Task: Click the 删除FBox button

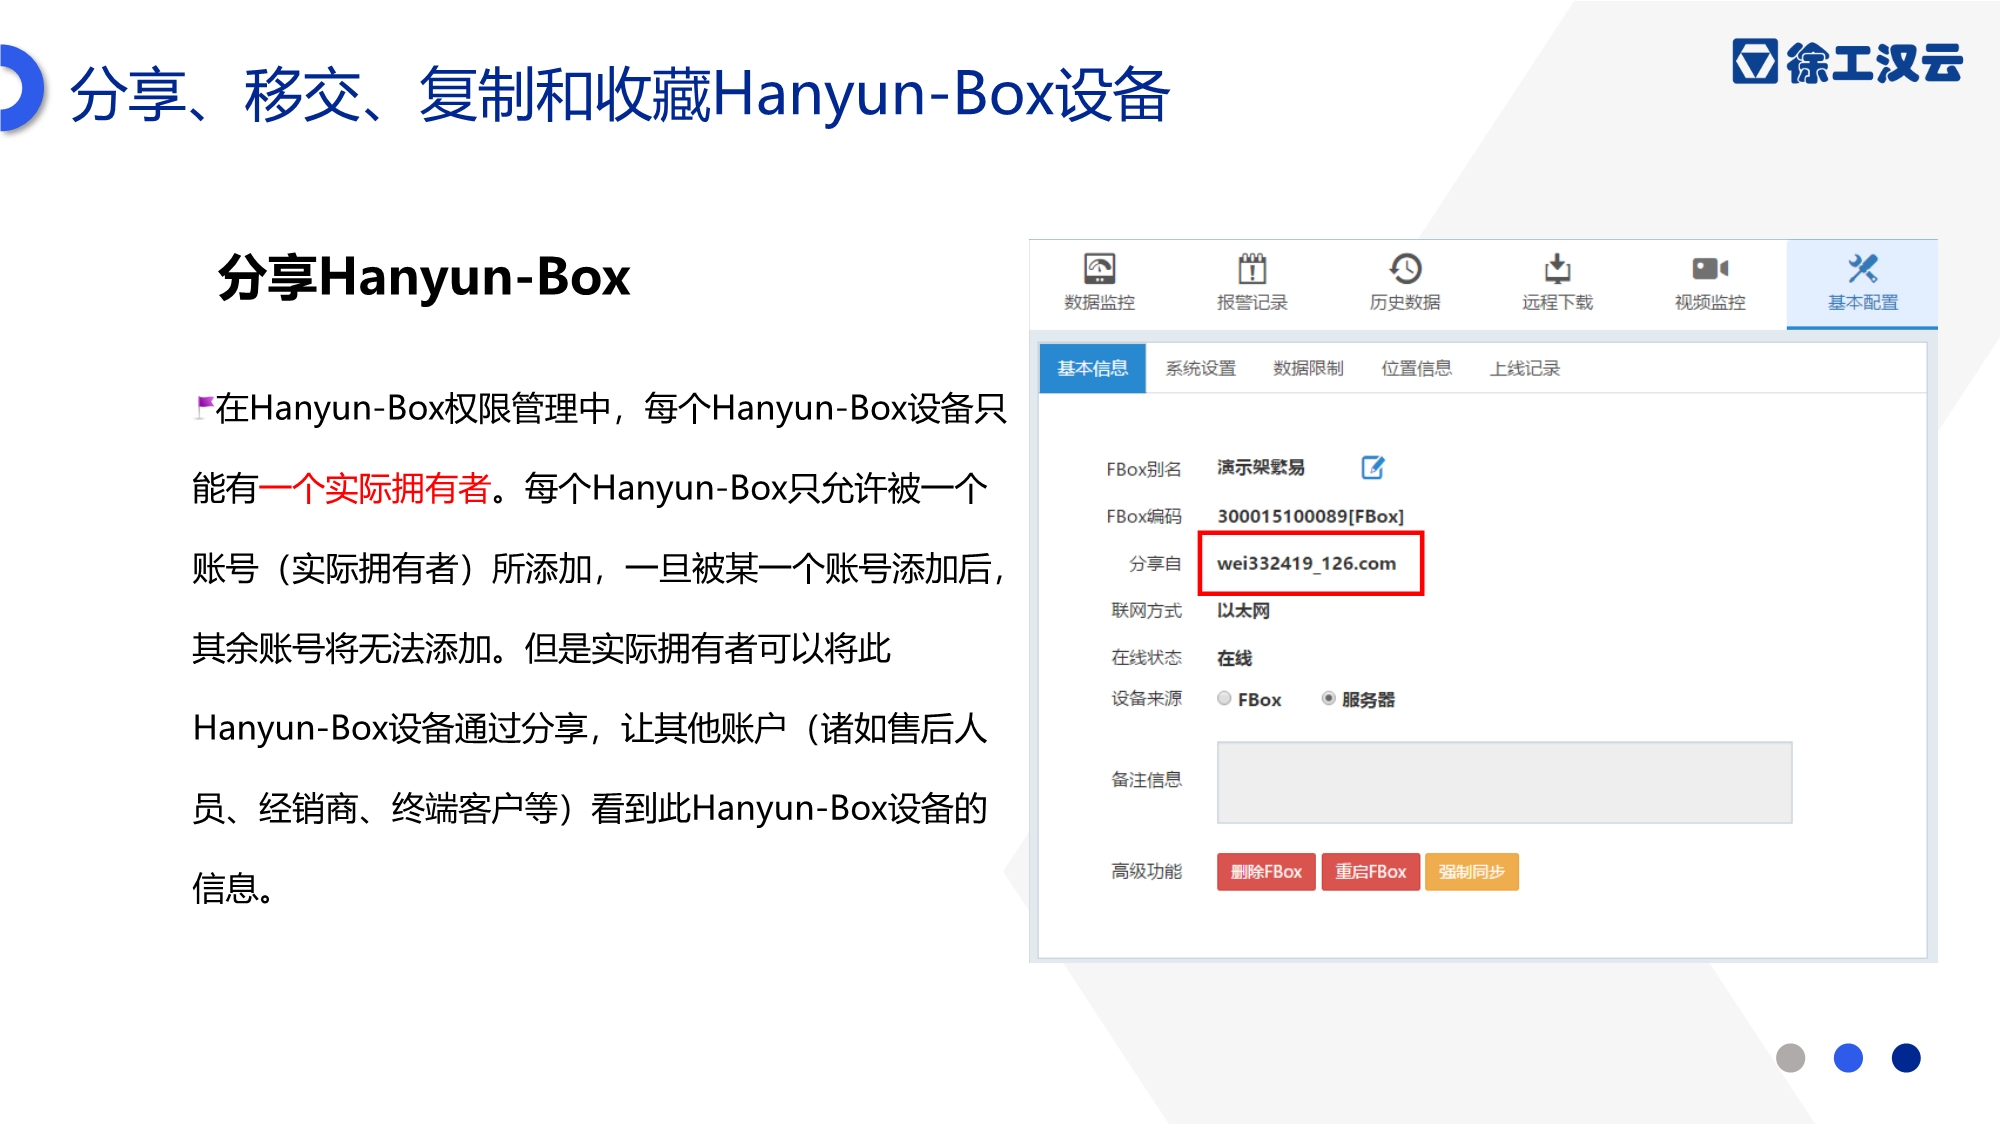Action: pos(1266,871)
